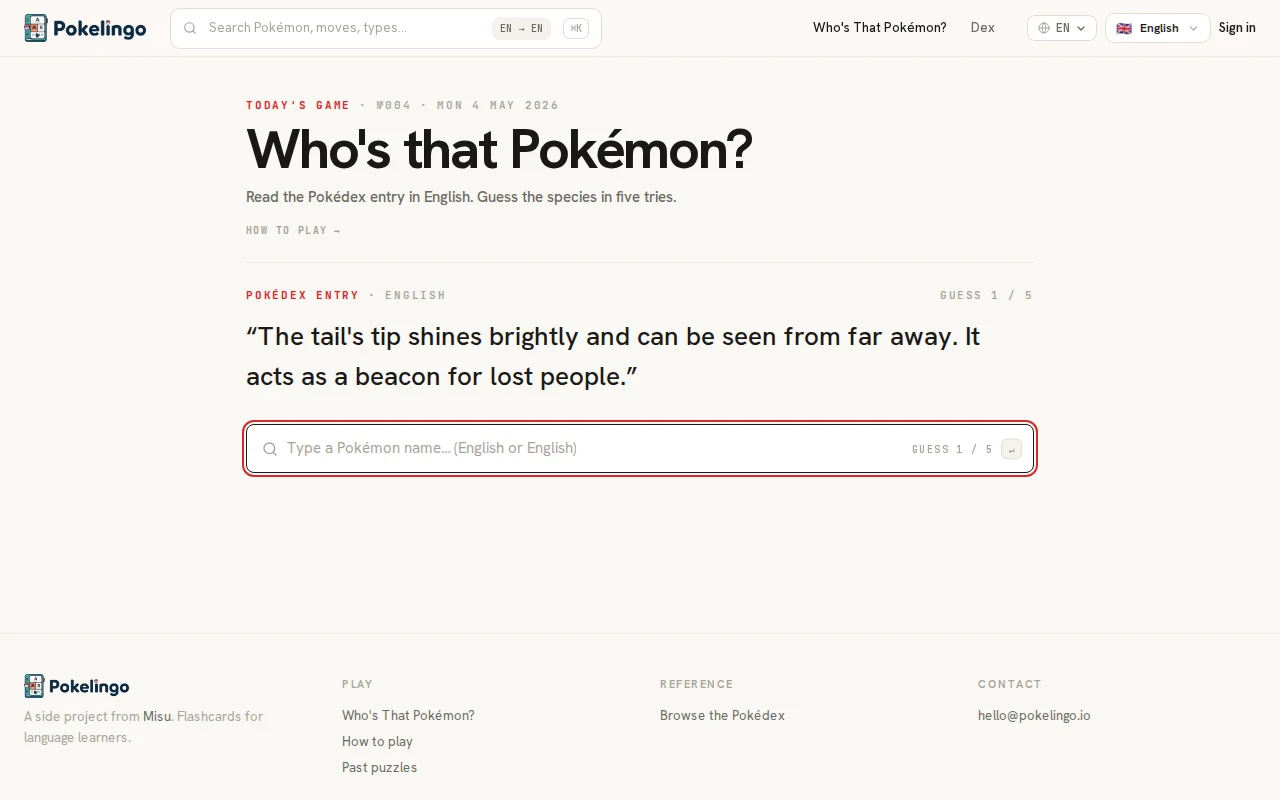Image resolution: width=1280 pixels, height=800 pixels.
Task: Open the Misu link in footer
Action: click(157, 716)
